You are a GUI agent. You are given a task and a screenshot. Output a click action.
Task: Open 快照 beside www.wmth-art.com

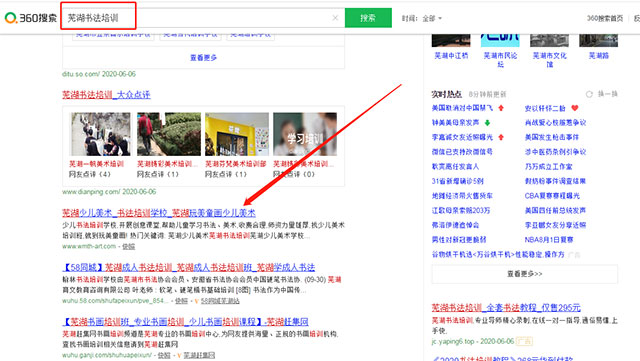click(129, 247)
